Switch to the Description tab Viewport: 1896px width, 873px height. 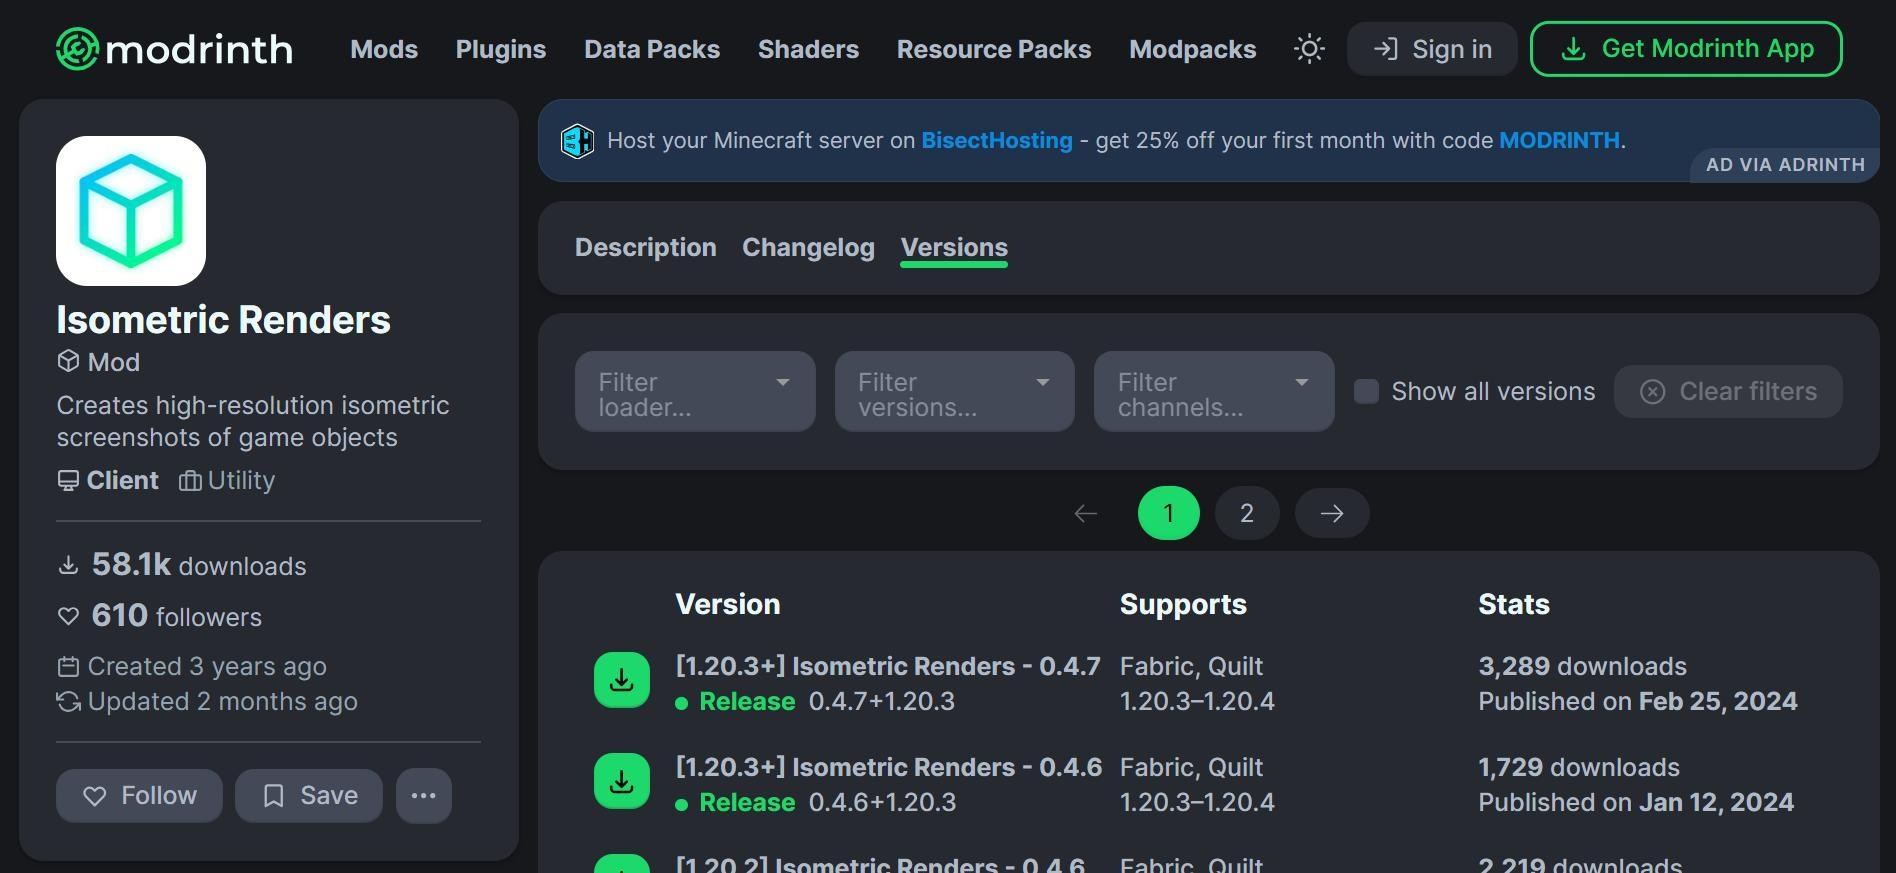pyautogui.click(x=645, y=247)
